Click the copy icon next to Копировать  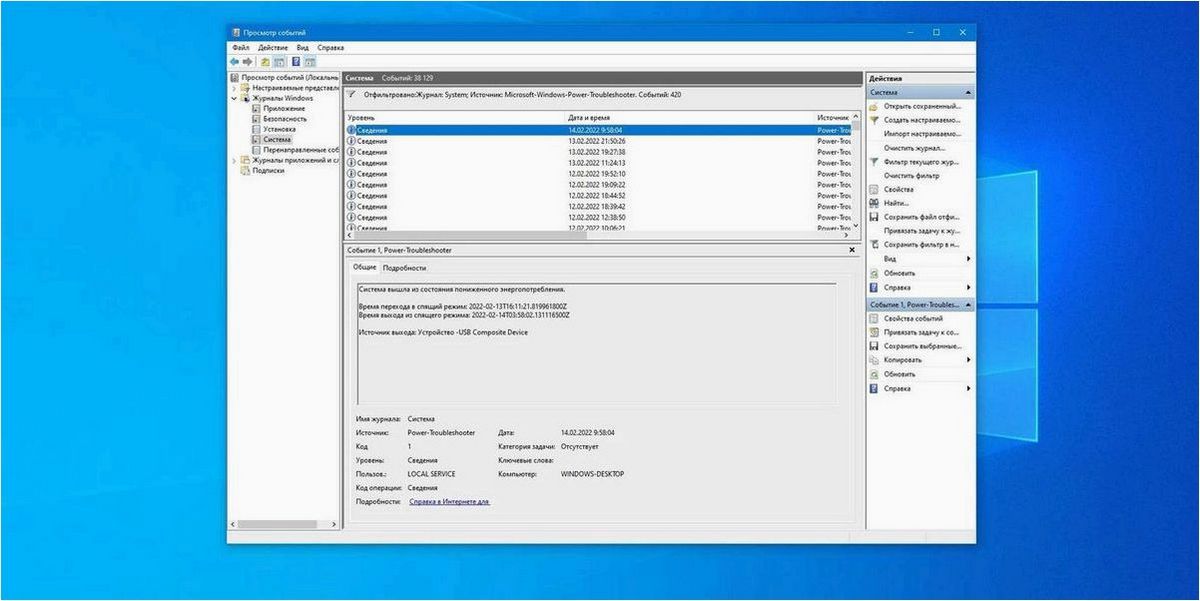pos(874,360)
